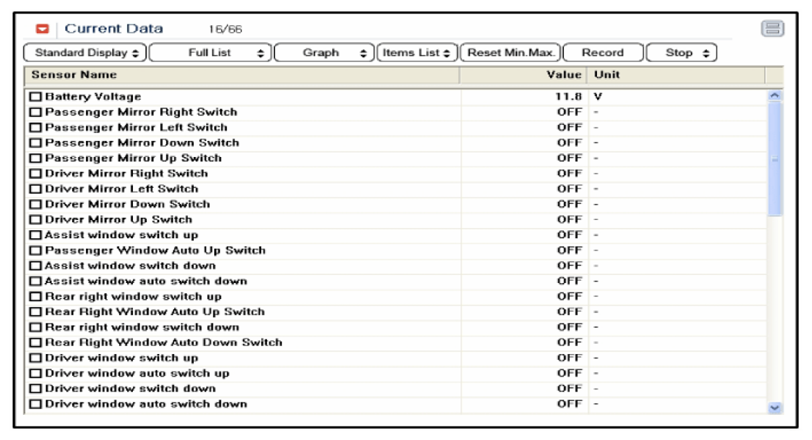
Task: Tick the Driver Mirror Up Switch checkbox
Action: pos(36,220)
